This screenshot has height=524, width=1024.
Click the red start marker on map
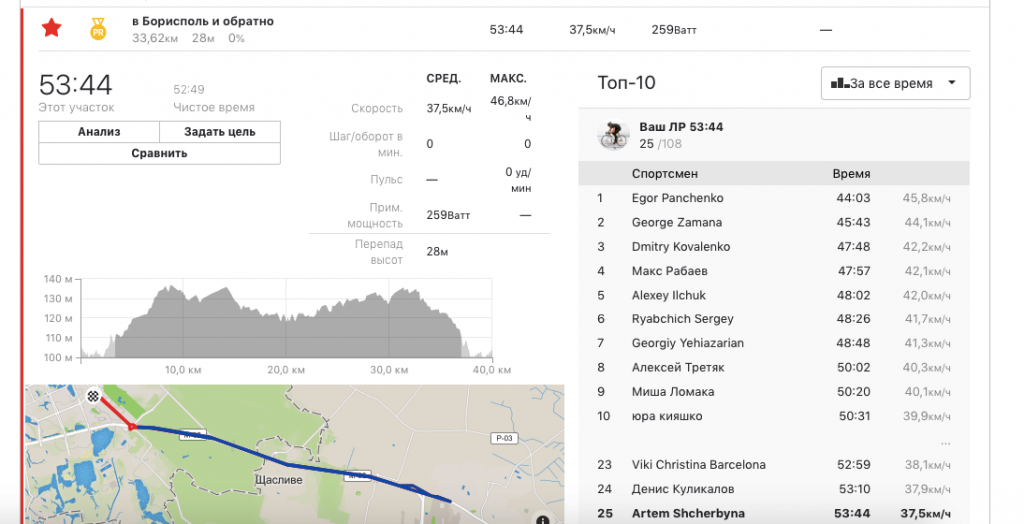[x=130, y=426]
